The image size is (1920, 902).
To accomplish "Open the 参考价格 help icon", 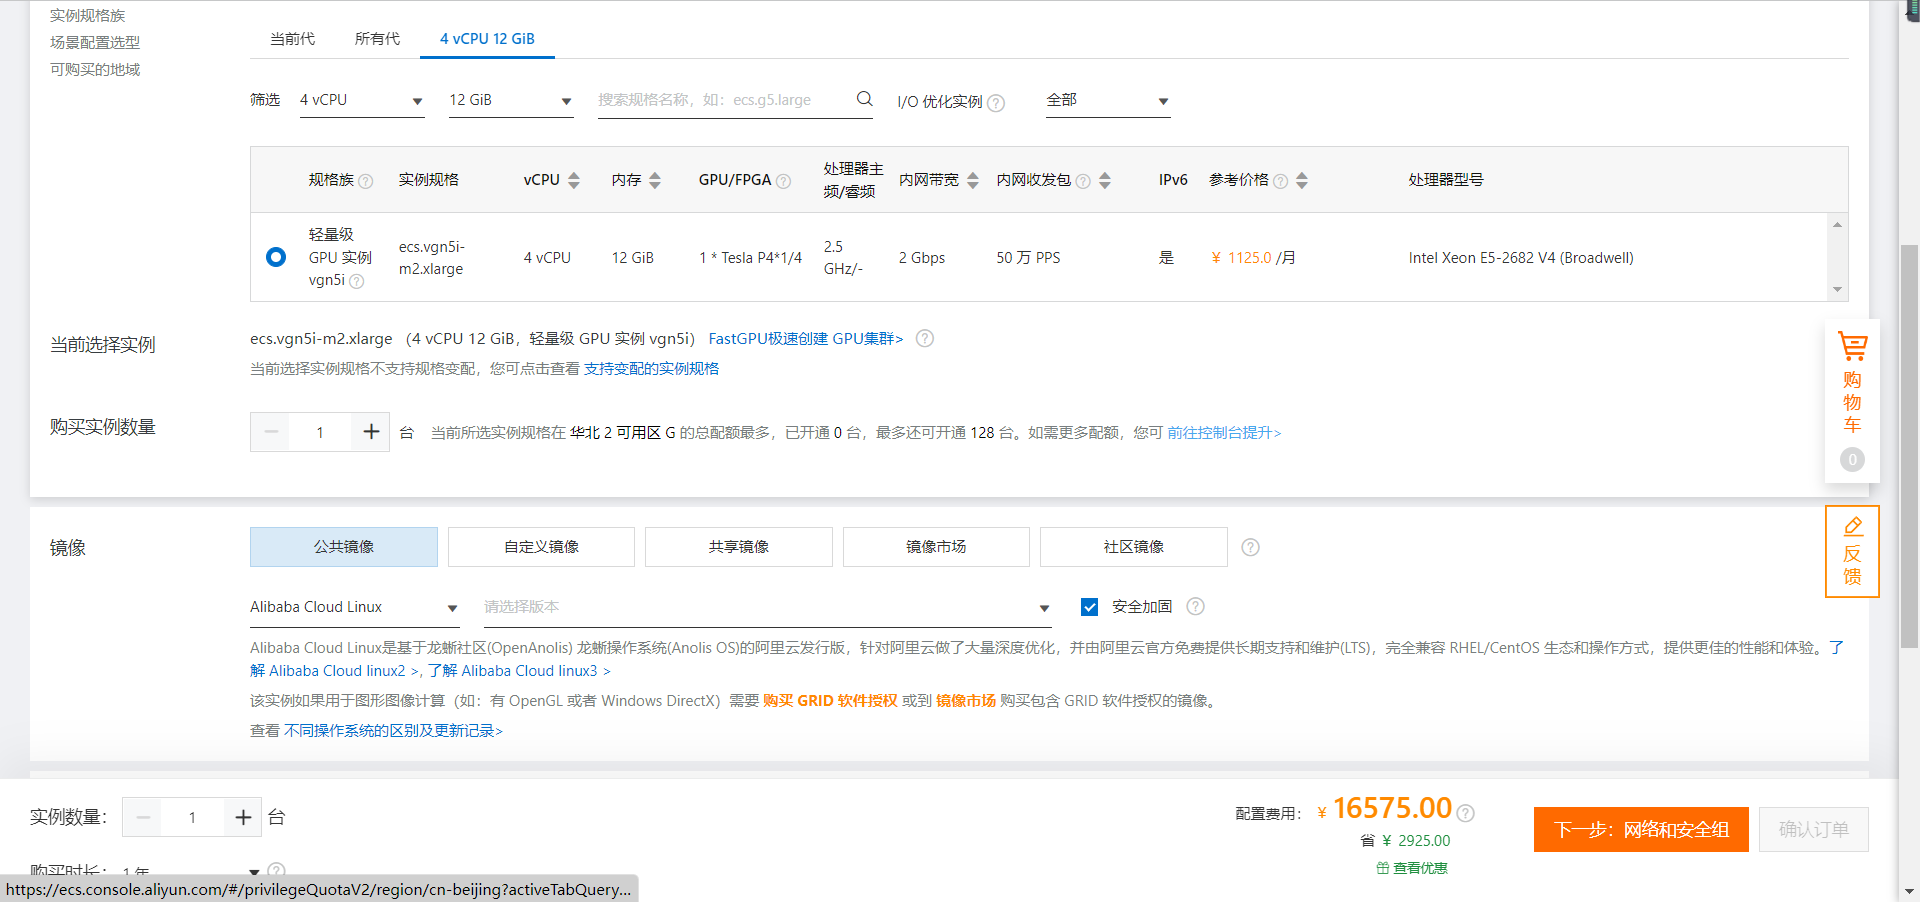I will tap(1280, 181).
